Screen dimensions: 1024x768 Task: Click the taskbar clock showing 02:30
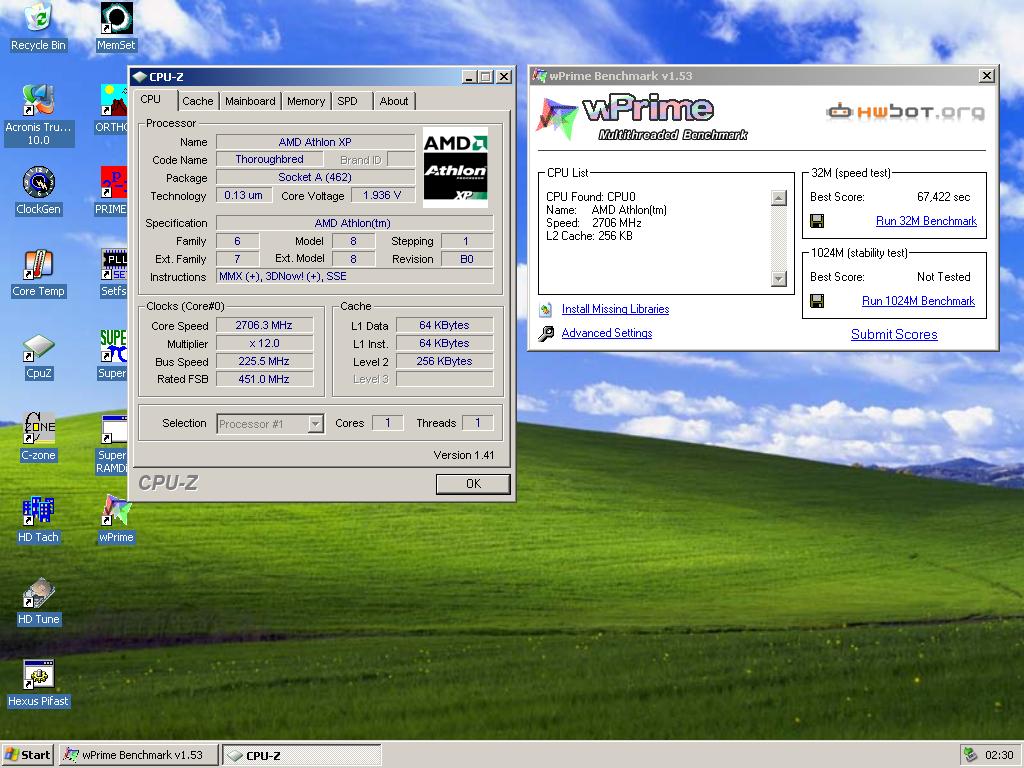click(999, 755)
